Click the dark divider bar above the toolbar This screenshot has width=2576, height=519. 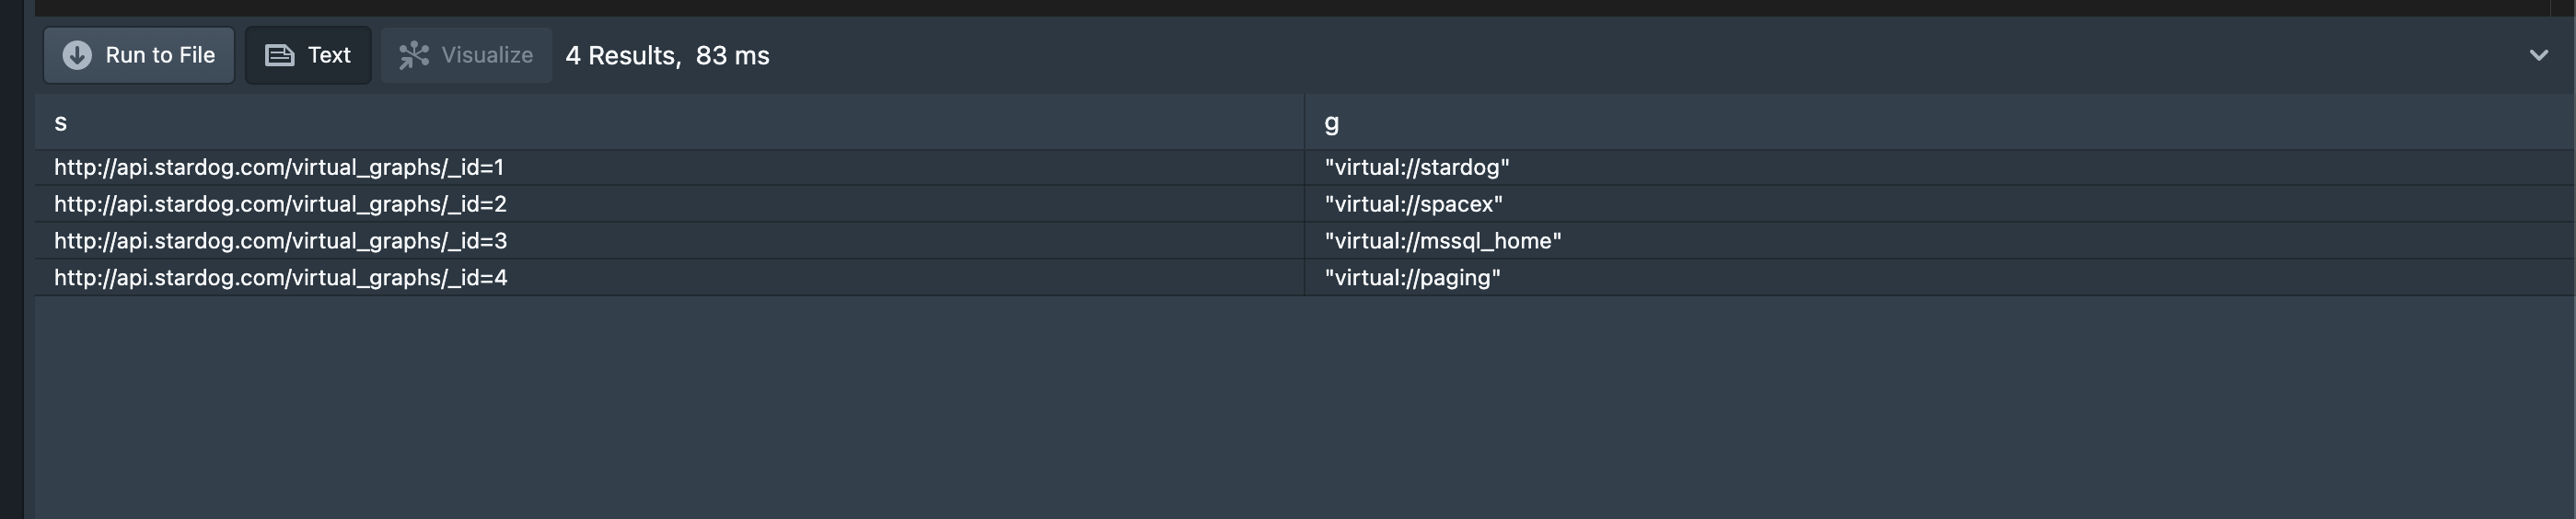point(1300,7)
